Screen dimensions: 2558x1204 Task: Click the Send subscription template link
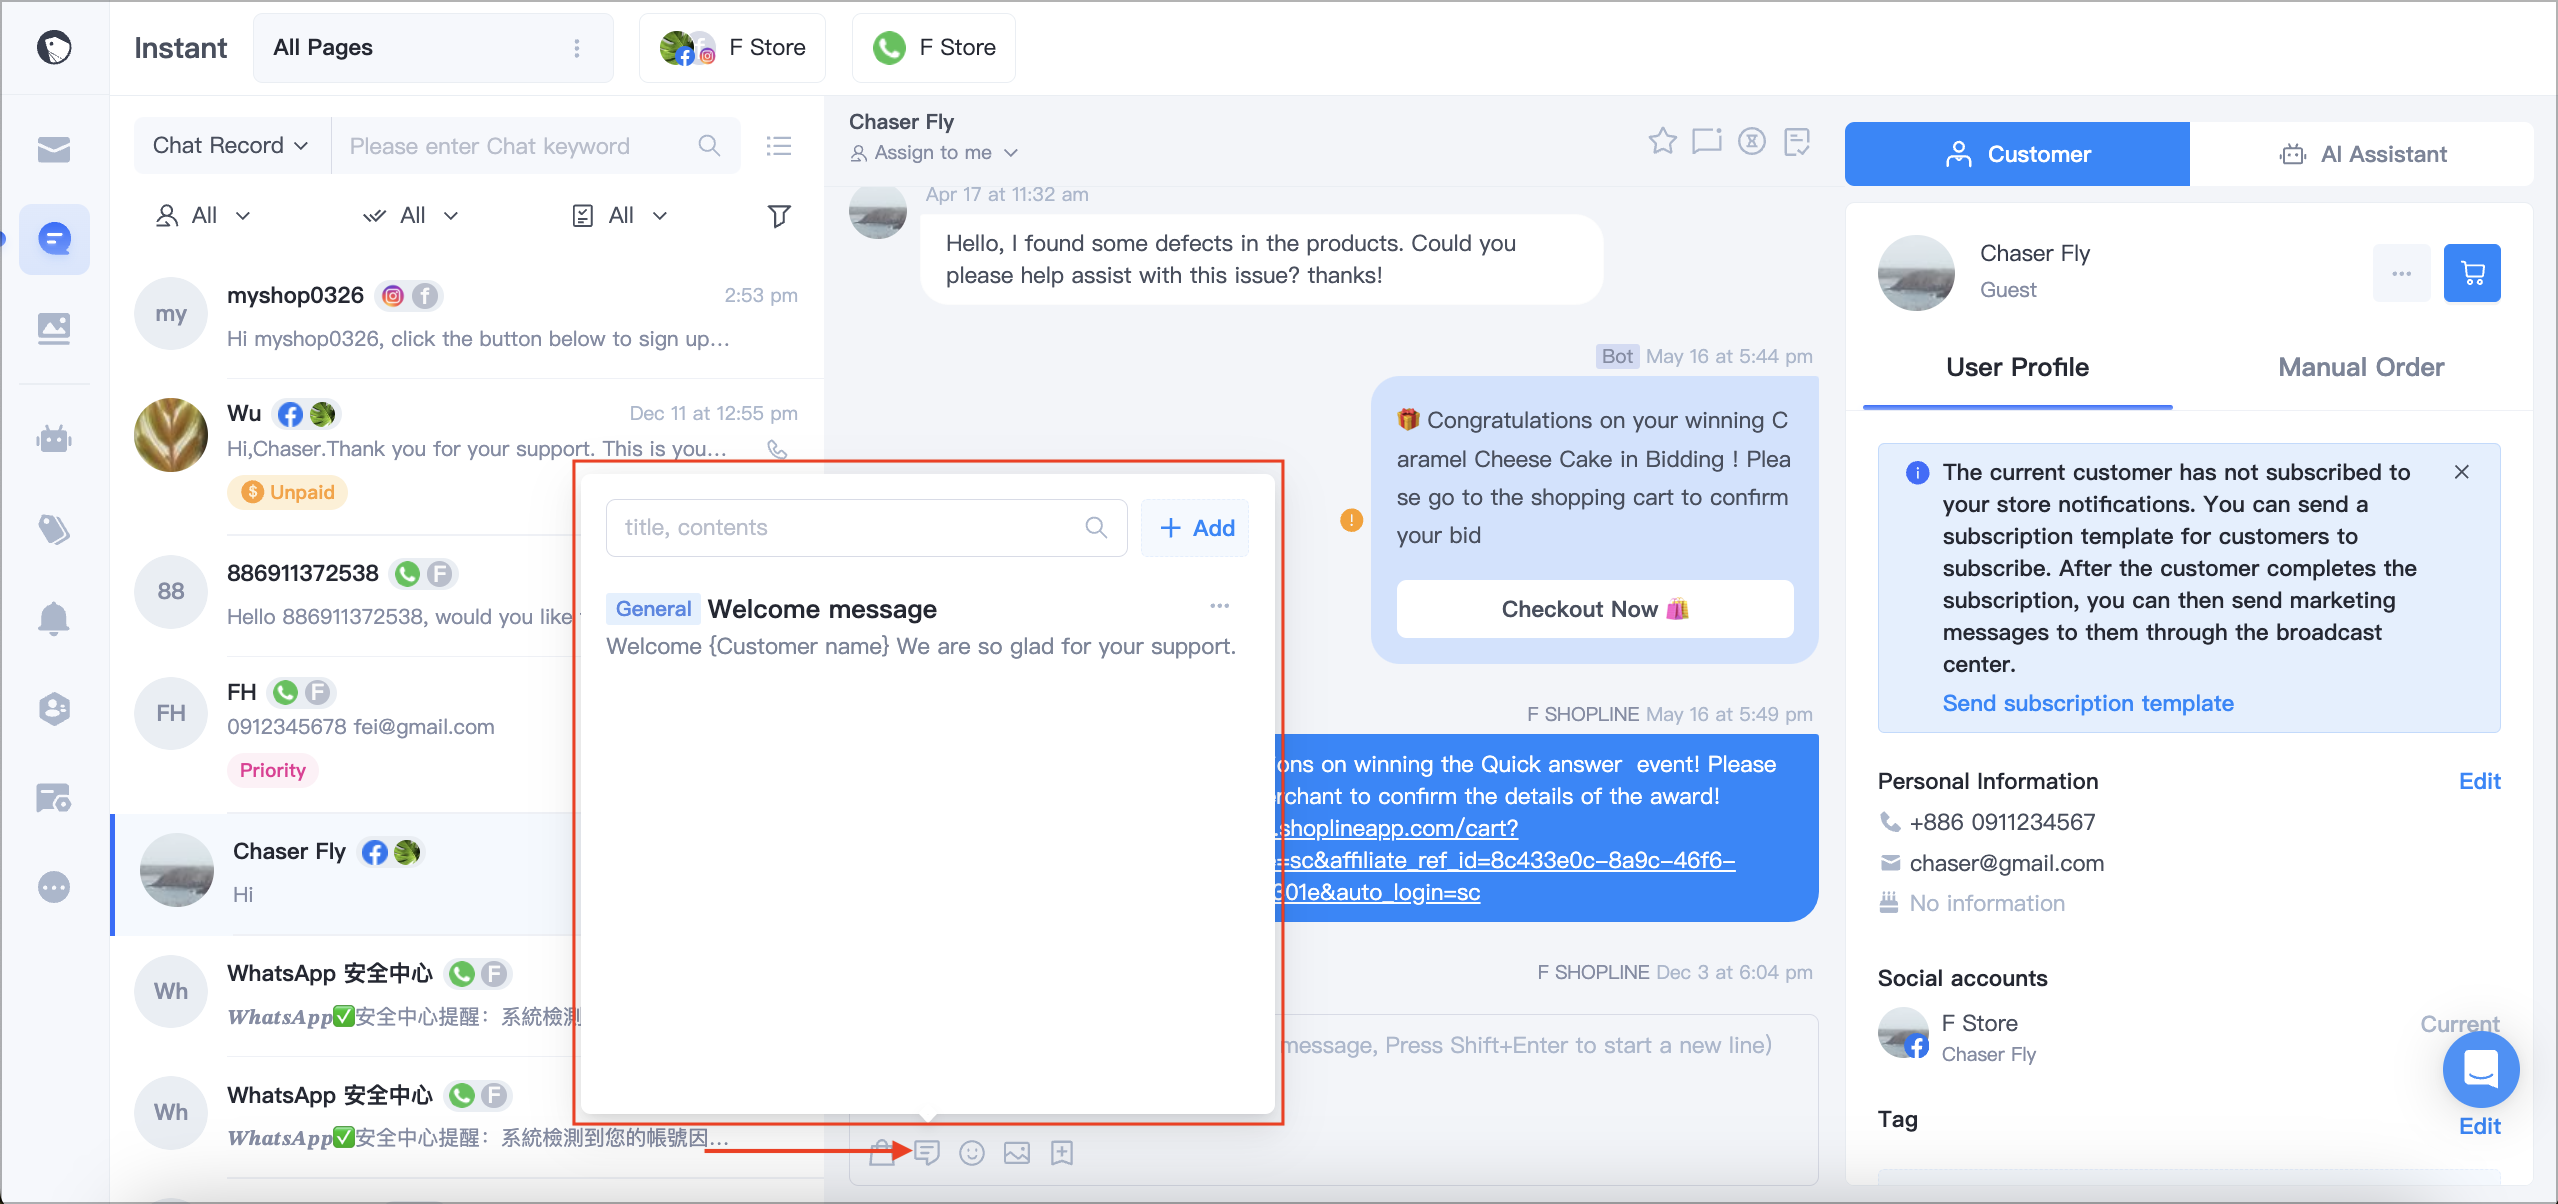(x=2088, y=703)
